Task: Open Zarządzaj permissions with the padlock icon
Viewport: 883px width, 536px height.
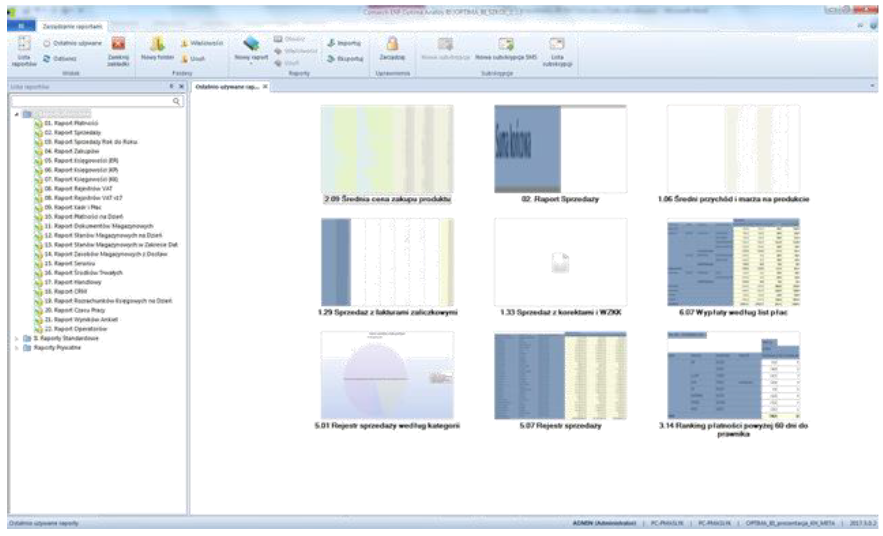Action: (392, 48)
